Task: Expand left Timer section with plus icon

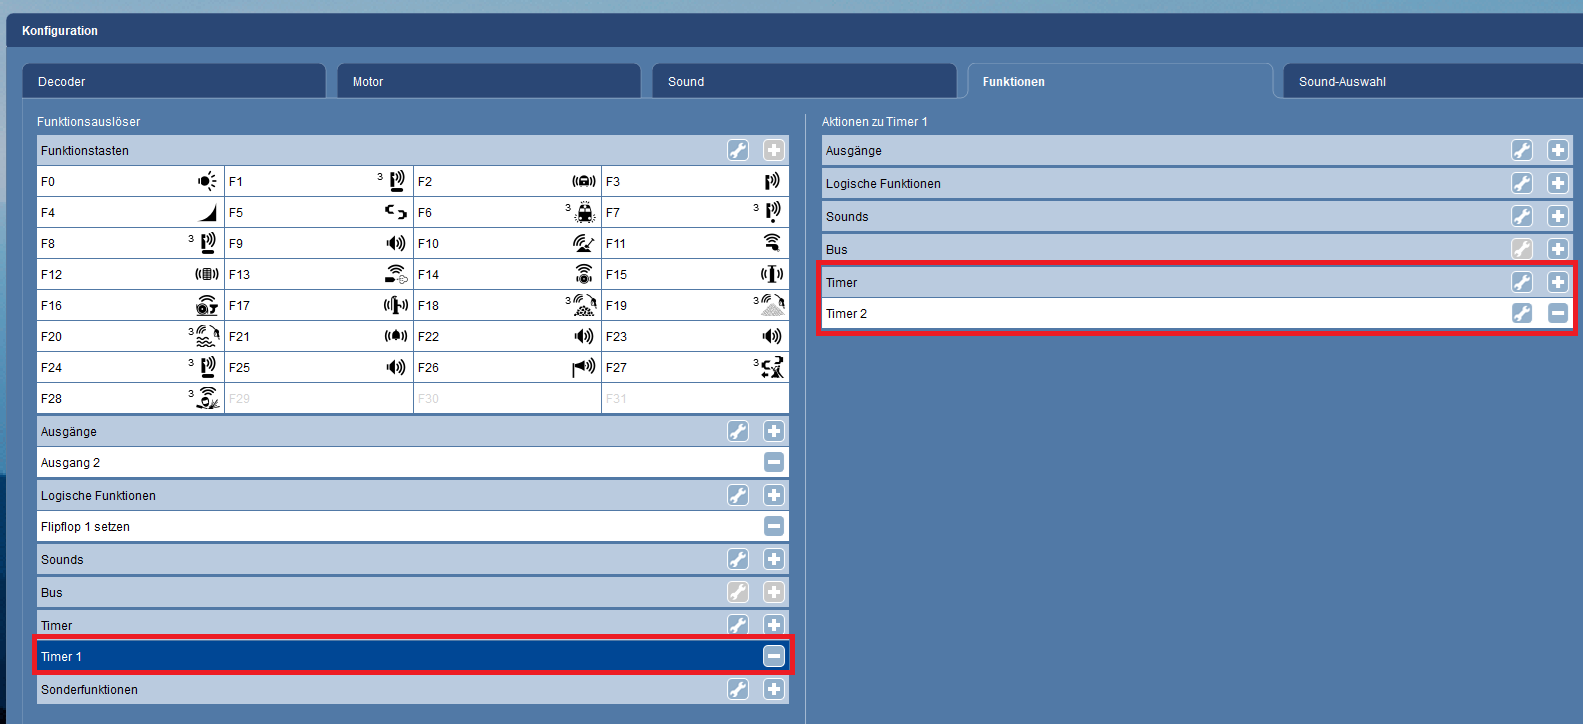Action: click(774, 625)
